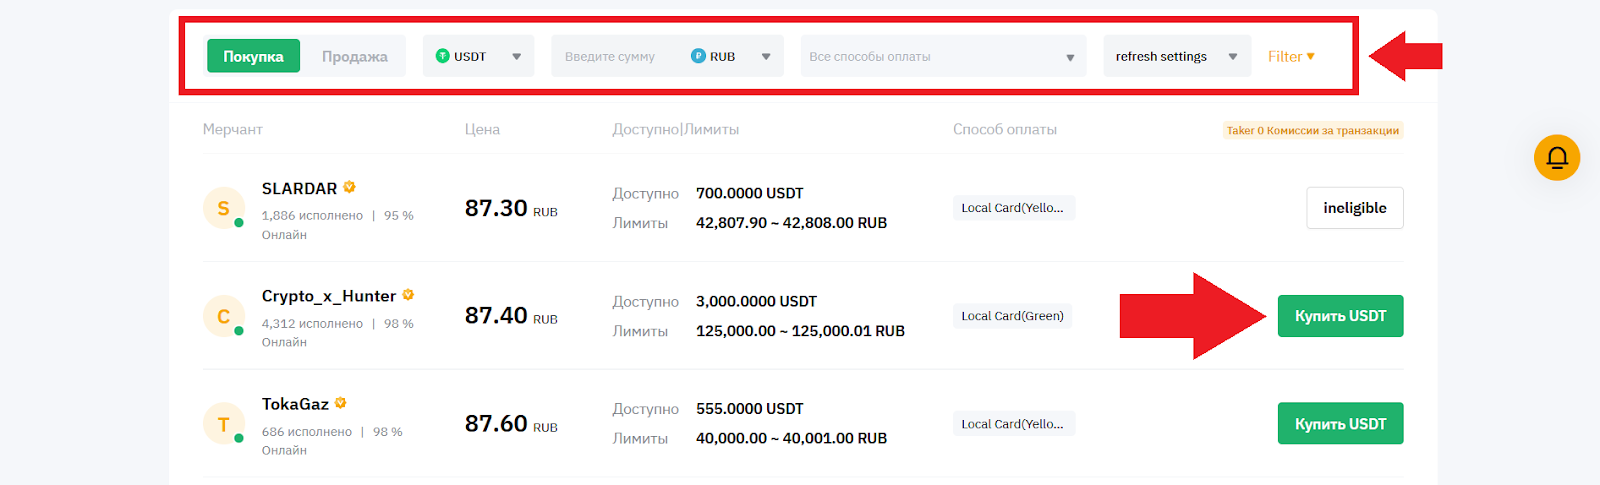Viewport: 1600px width, 485px height.
Task: Switch to the Продажа sell tab
Action: click(x=354, y=56)
